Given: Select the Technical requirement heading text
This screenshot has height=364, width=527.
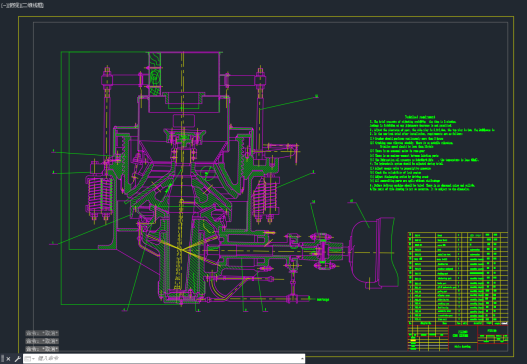Looking at the screenshot, I should (420, 117).
